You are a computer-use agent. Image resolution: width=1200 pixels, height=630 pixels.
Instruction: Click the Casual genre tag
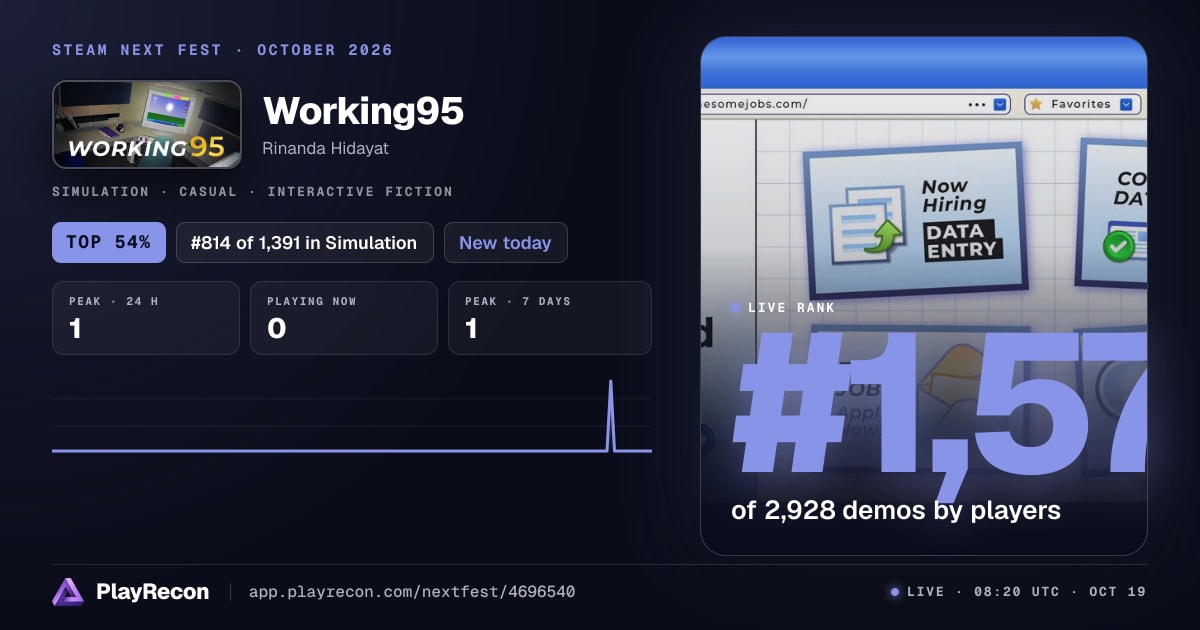pos(208,191)
